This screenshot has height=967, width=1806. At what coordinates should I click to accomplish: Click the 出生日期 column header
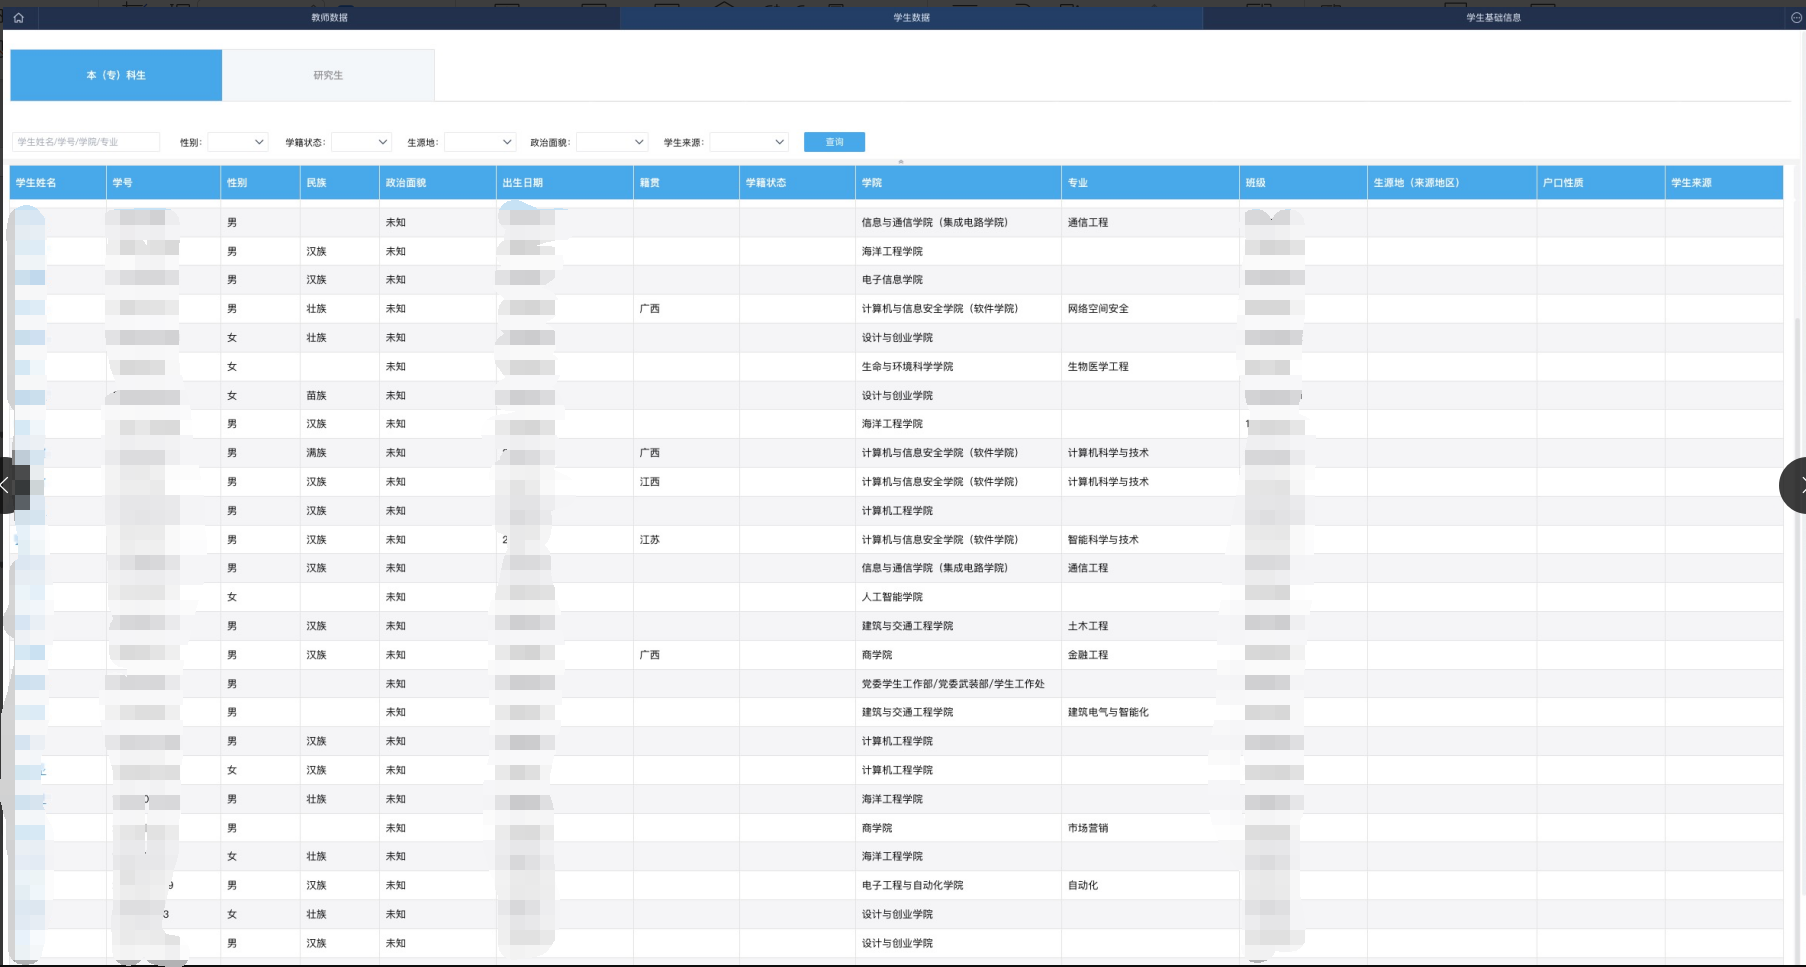(522, 183)
